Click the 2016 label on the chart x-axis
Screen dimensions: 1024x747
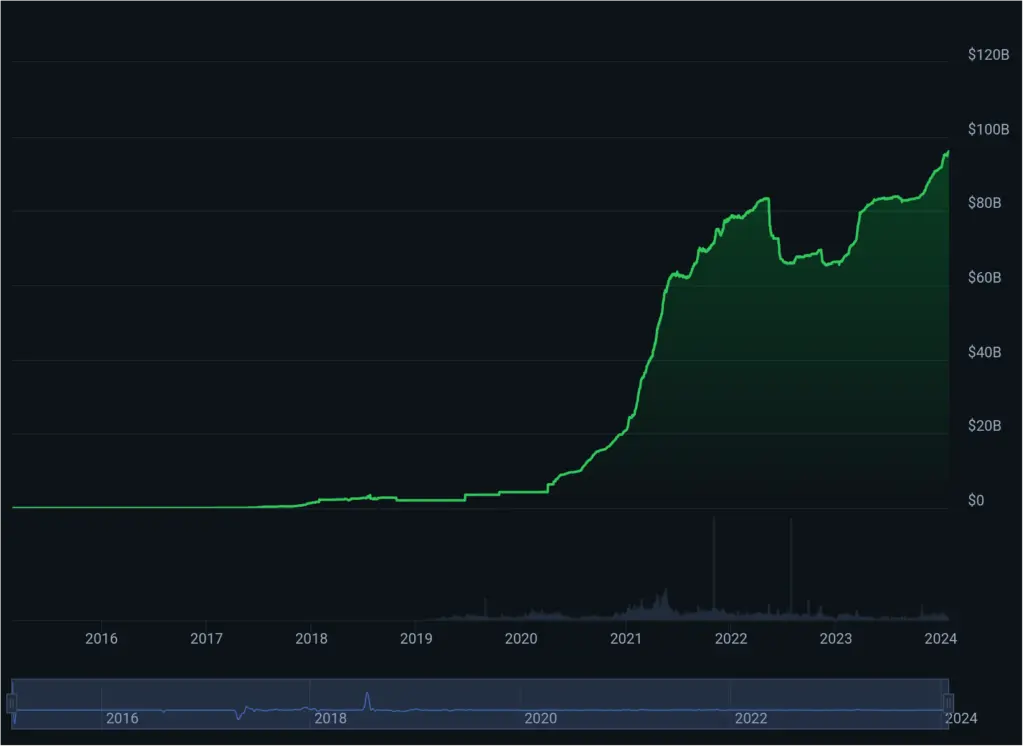click(x=101, y=638)
